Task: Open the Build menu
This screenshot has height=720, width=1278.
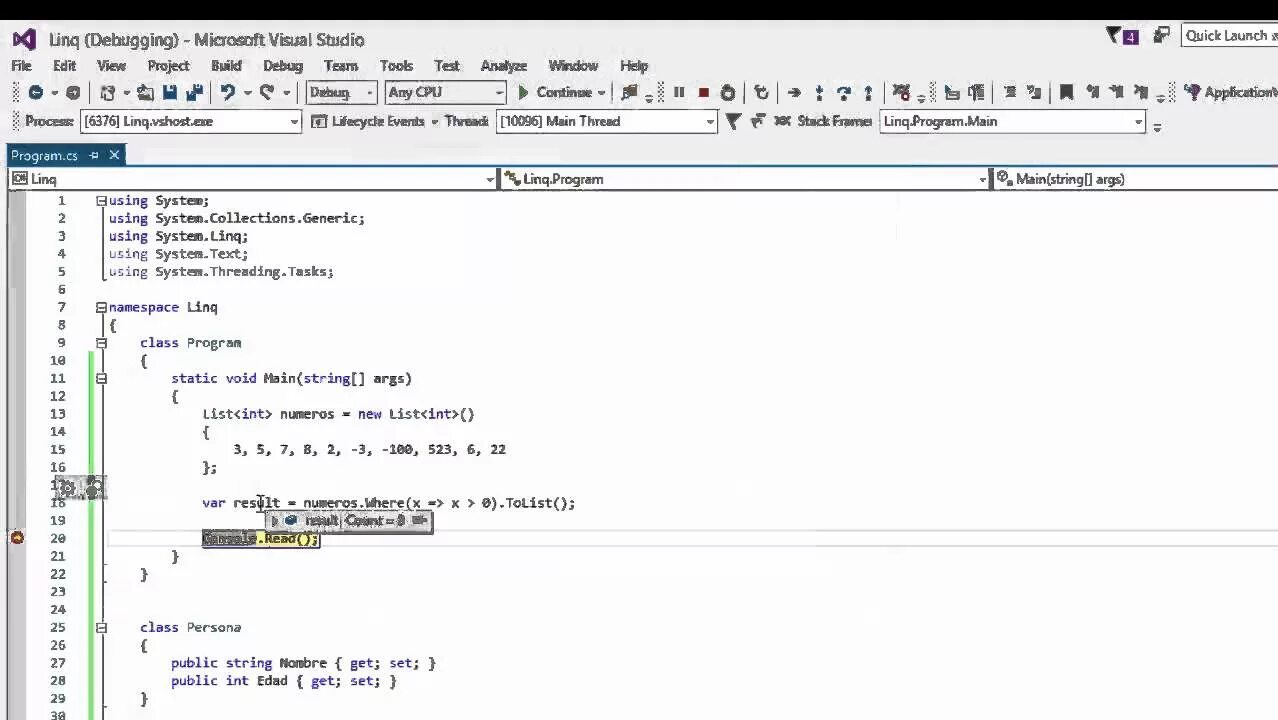Action: [226, 66]
